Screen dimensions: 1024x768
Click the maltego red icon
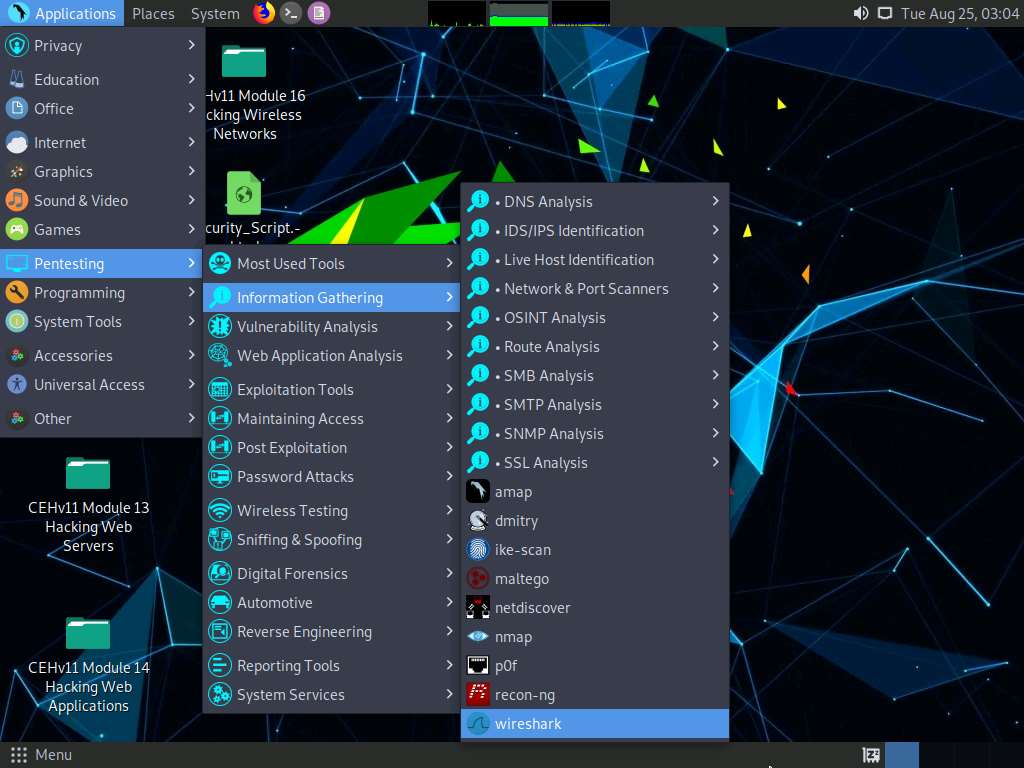(477, 579)
